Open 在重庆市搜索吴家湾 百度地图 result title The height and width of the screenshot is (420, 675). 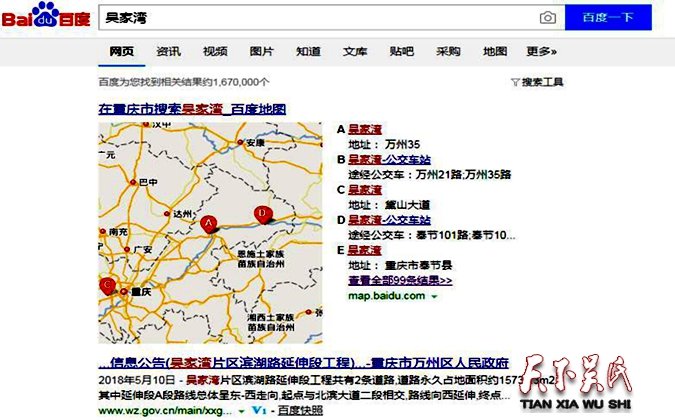pyautogui.click(x=192, y=108)
